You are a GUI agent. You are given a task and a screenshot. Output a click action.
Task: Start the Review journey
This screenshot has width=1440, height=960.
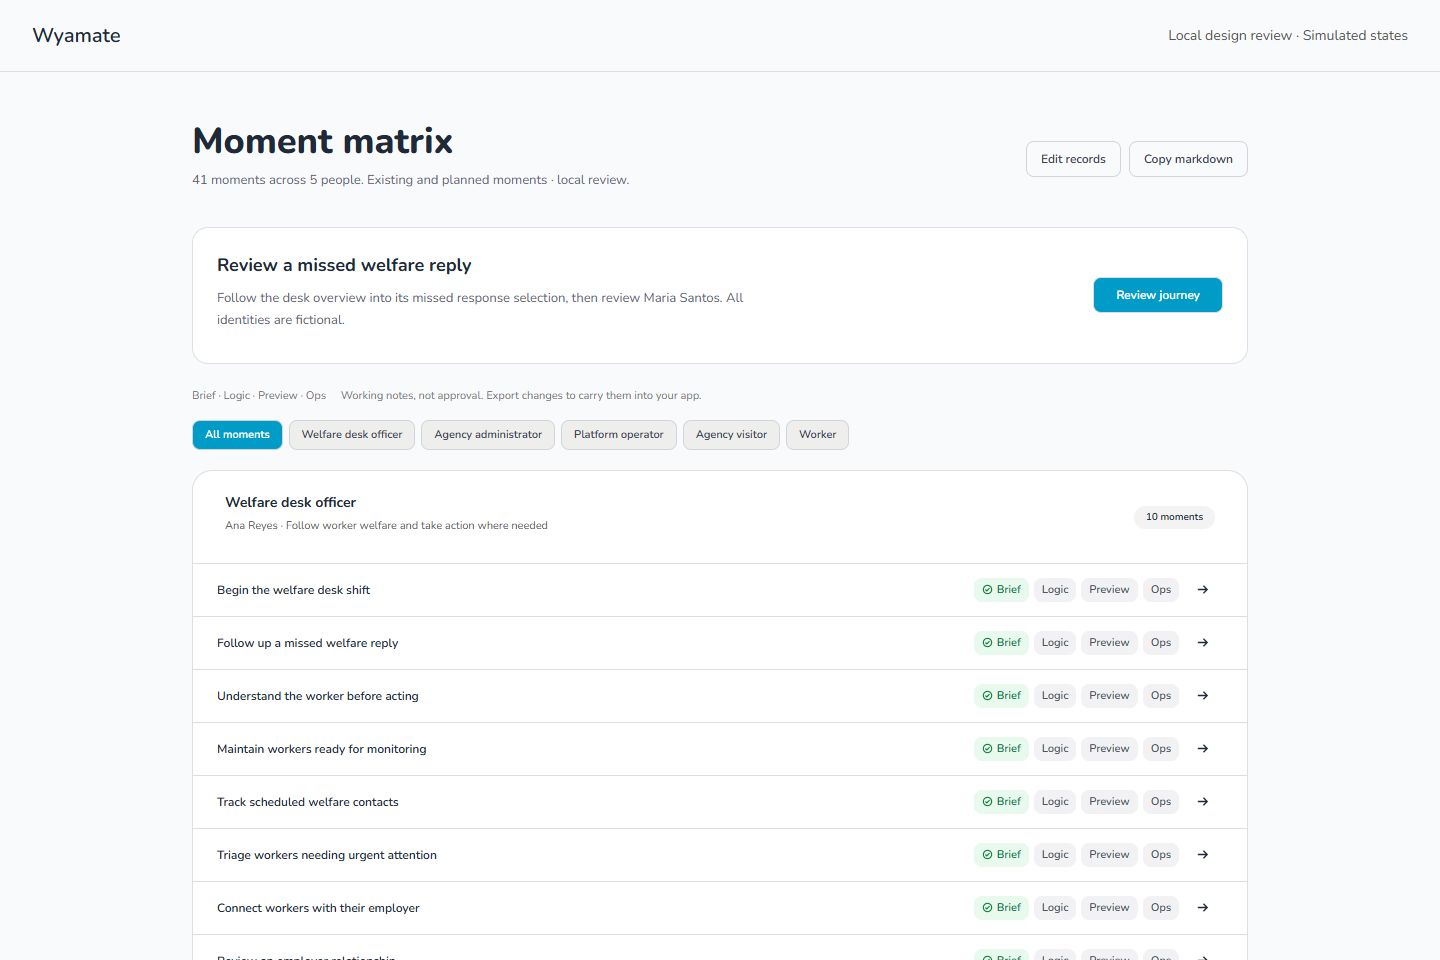pyautogui.click(x=1158, y=295)
